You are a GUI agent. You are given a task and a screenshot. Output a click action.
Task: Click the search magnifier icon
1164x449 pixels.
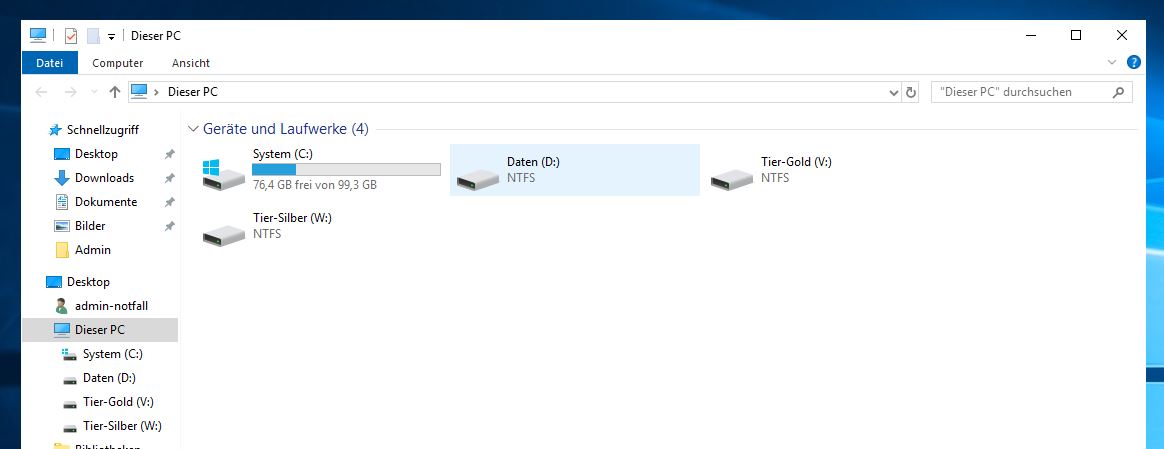click(x=1119, y=93)
